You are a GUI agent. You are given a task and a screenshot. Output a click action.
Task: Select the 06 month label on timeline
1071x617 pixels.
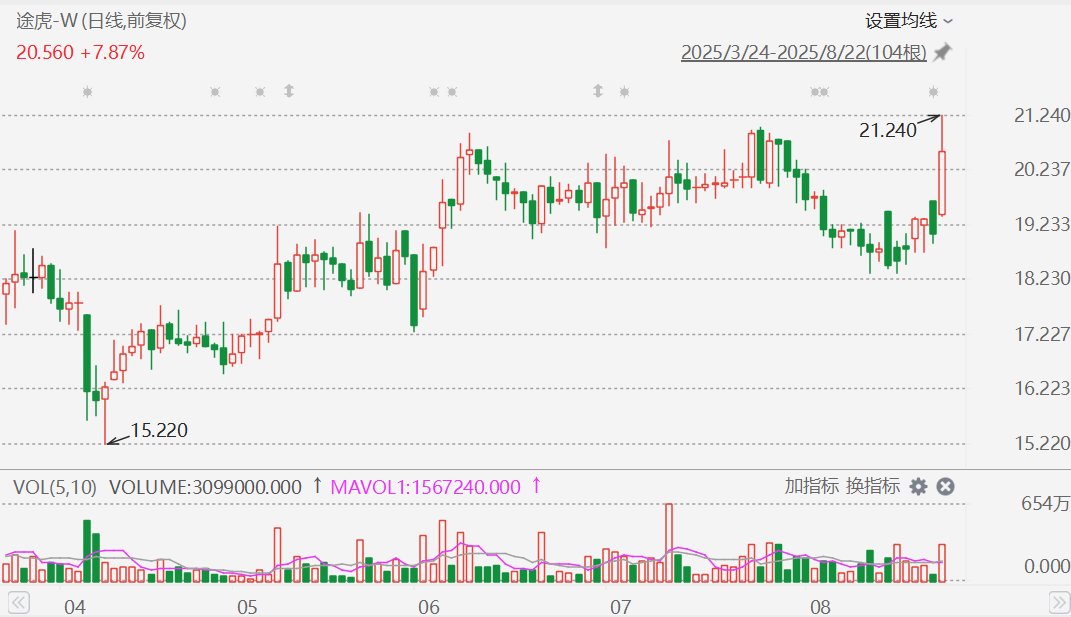[428, 607]
